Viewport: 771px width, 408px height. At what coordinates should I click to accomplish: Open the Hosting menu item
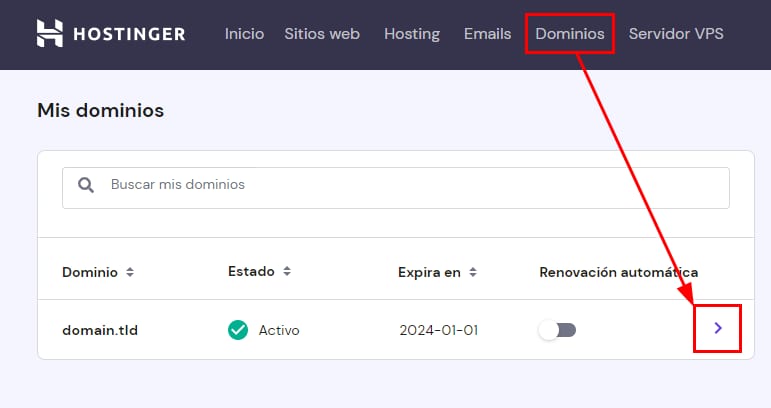click(x=412, y=34)
